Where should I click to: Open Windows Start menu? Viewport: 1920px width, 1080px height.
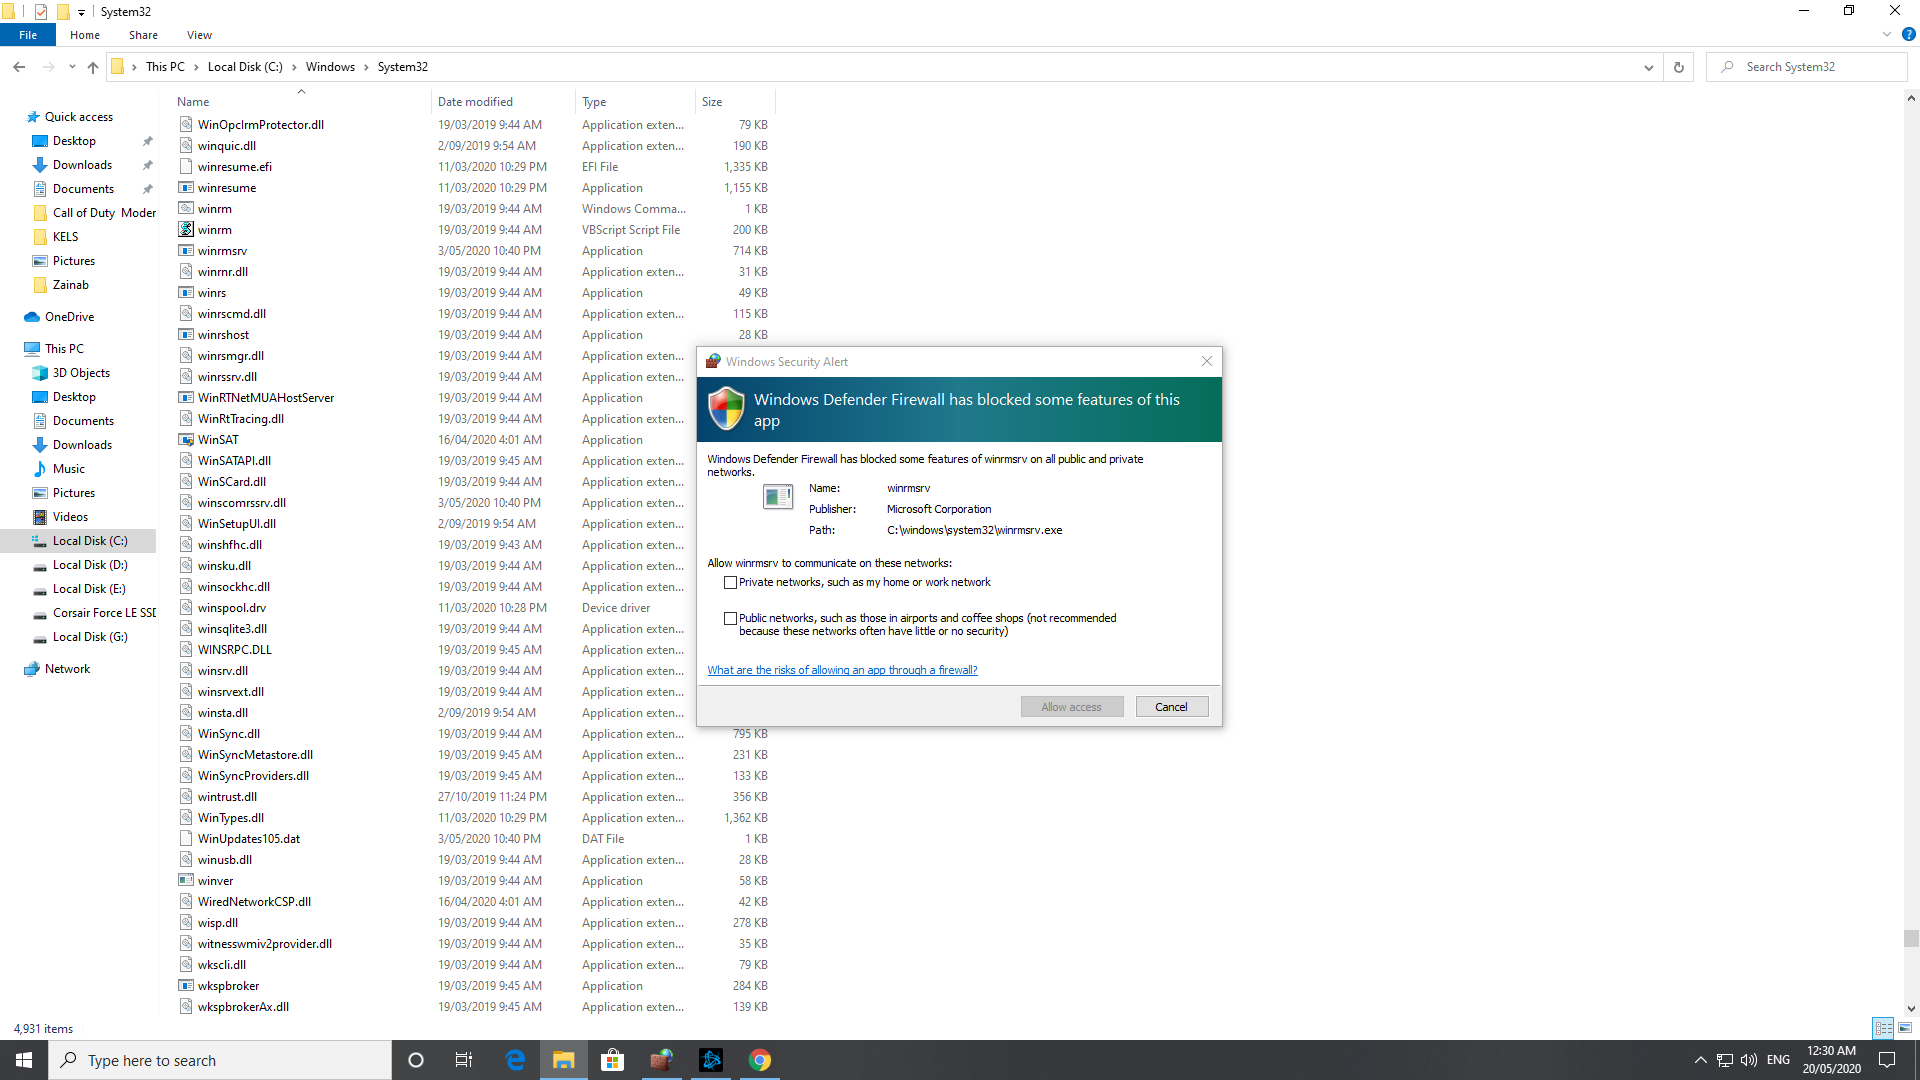tap(24, 1060)
